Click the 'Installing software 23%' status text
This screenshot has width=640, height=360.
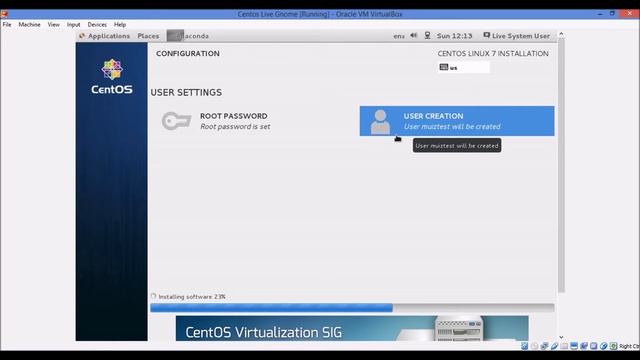(x=192, y=297)
